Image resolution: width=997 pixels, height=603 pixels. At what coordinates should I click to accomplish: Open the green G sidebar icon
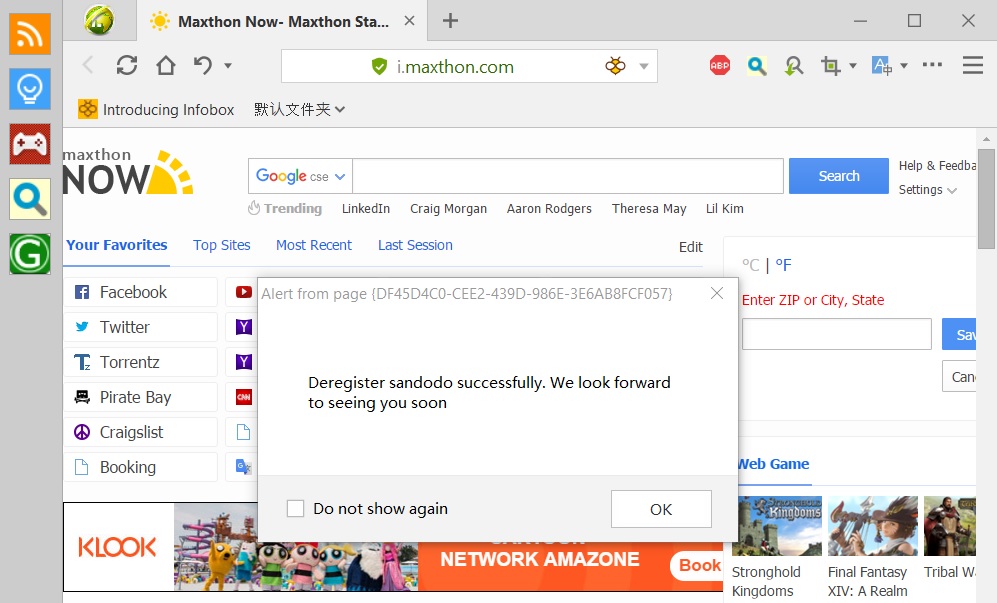(x=30, y=254)
